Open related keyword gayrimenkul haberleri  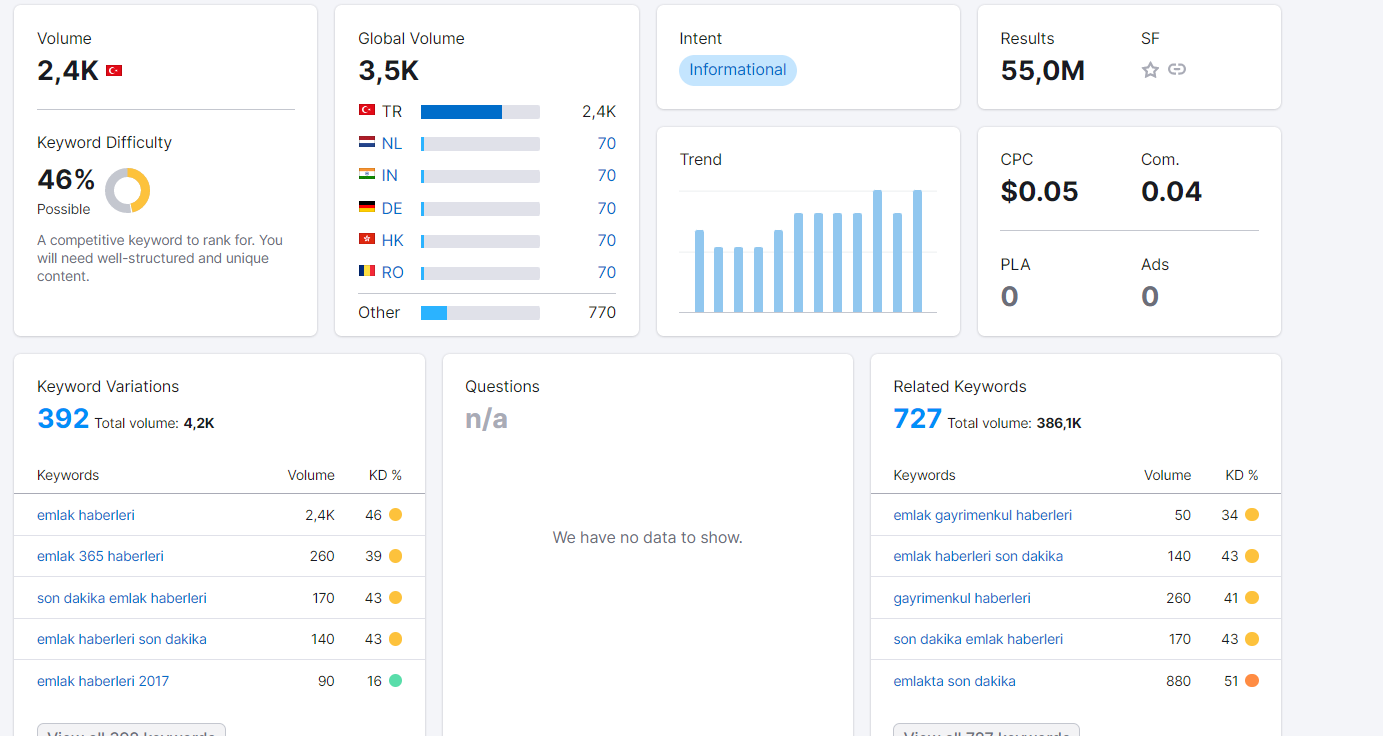[962, 598]
